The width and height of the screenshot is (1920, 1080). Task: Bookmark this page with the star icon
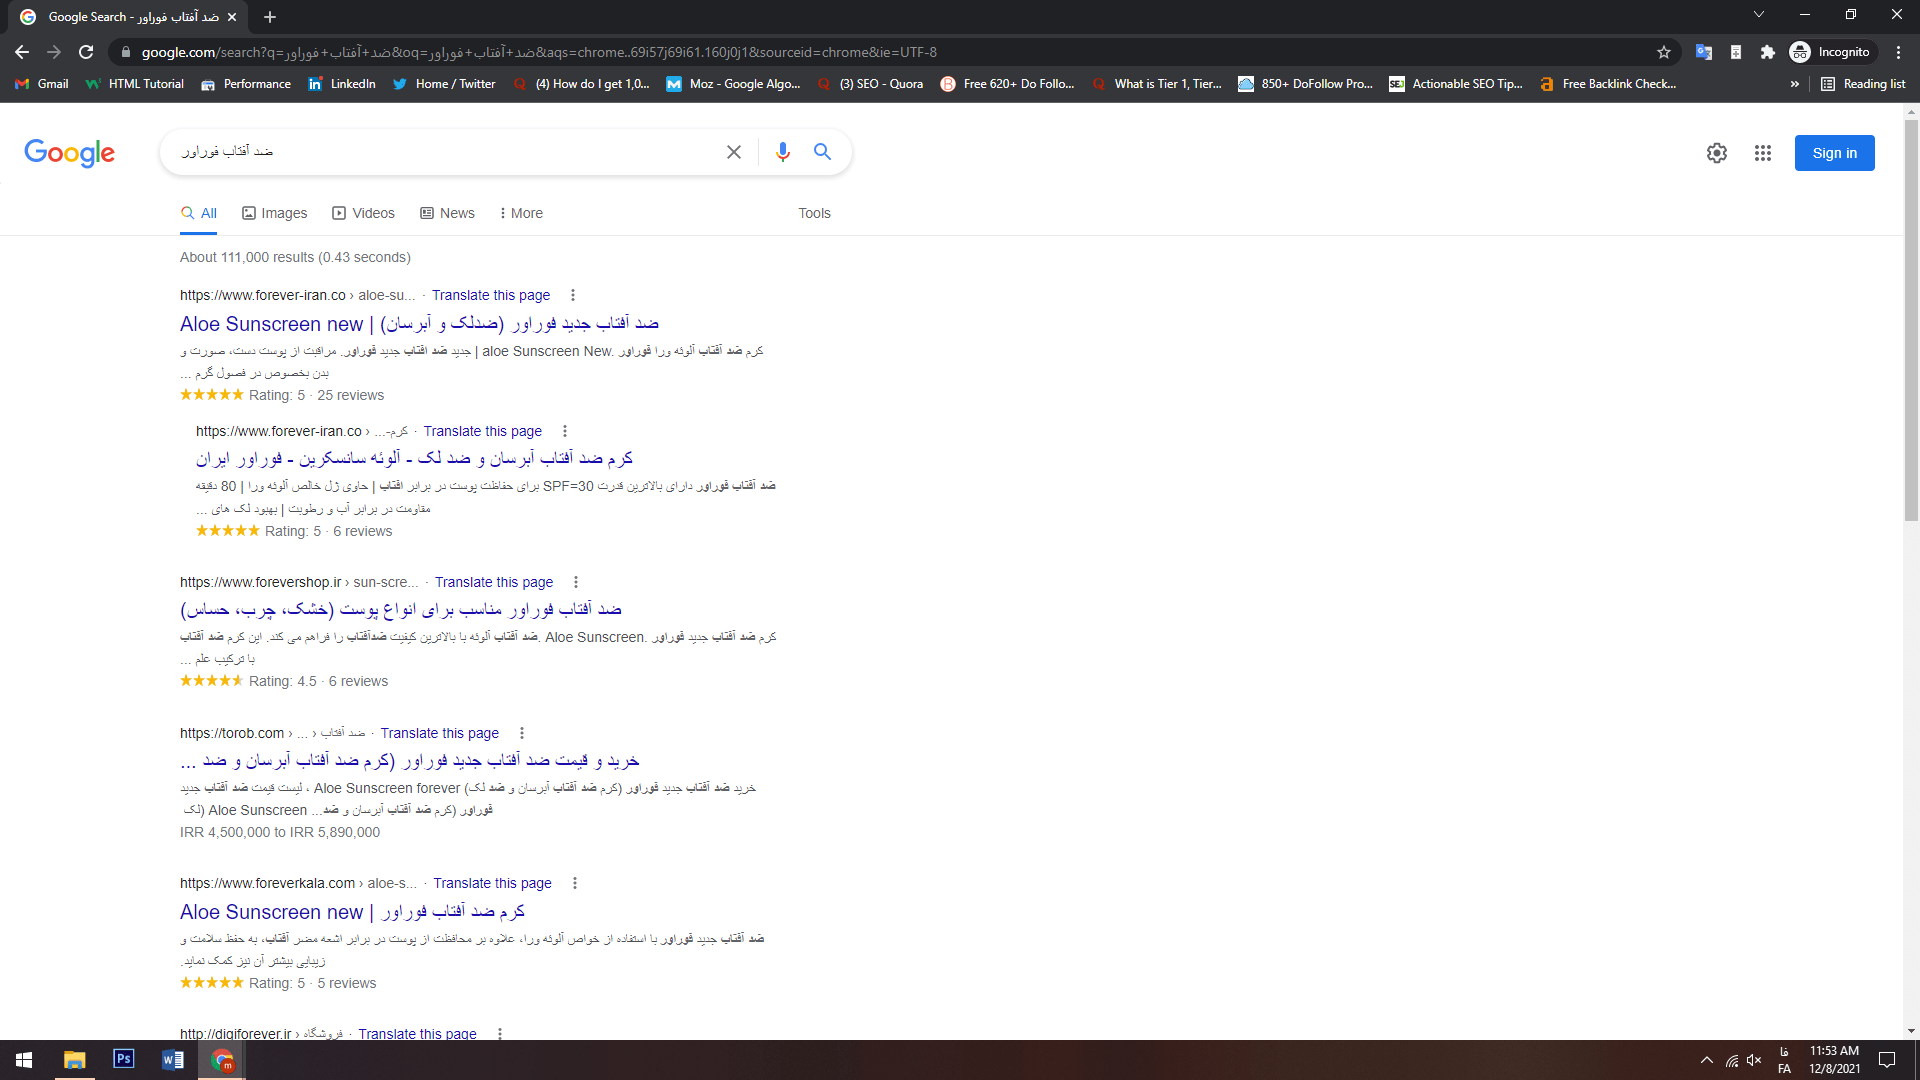point(1664,52)
